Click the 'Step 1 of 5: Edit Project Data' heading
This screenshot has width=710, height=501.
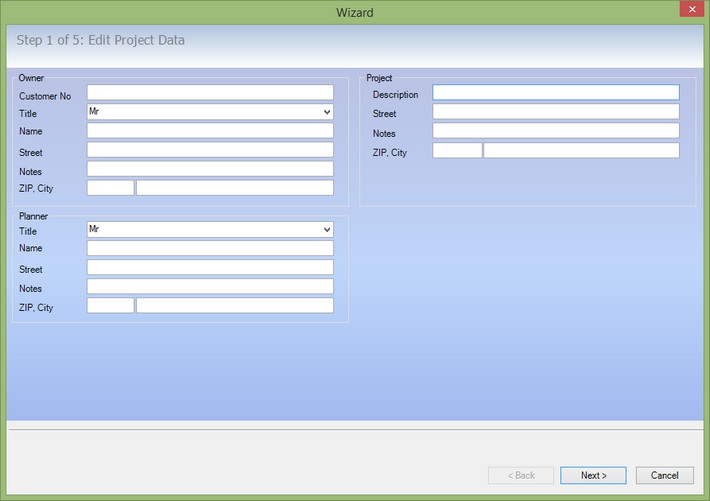(101, 40)
